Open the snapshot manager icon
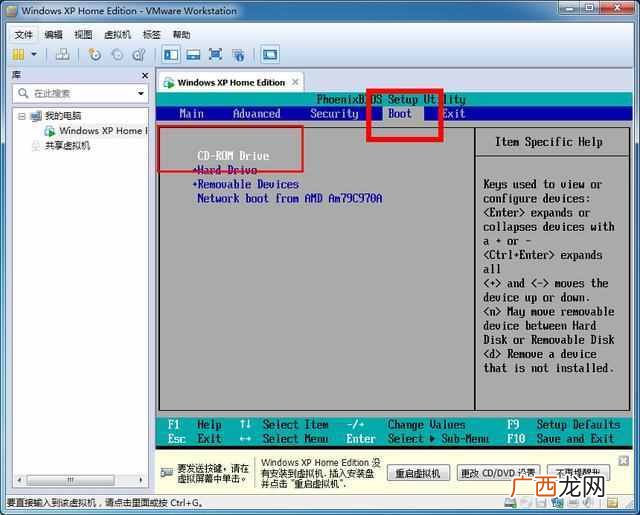The height and width of the screenshot is (515, 640). (x=139, y=55)
